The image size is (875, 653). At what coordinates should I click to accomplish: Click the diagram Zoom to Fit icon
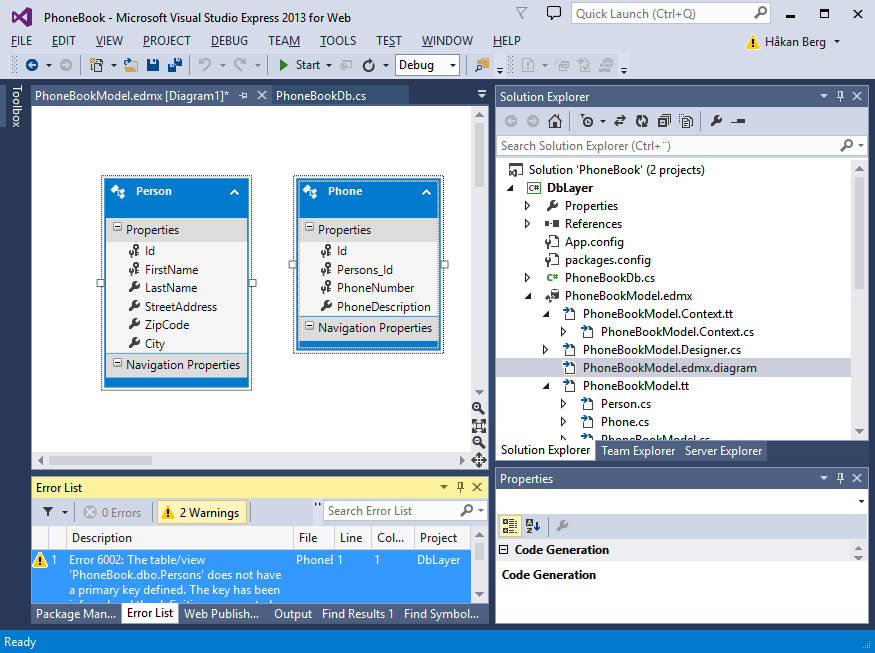point(478,426)
